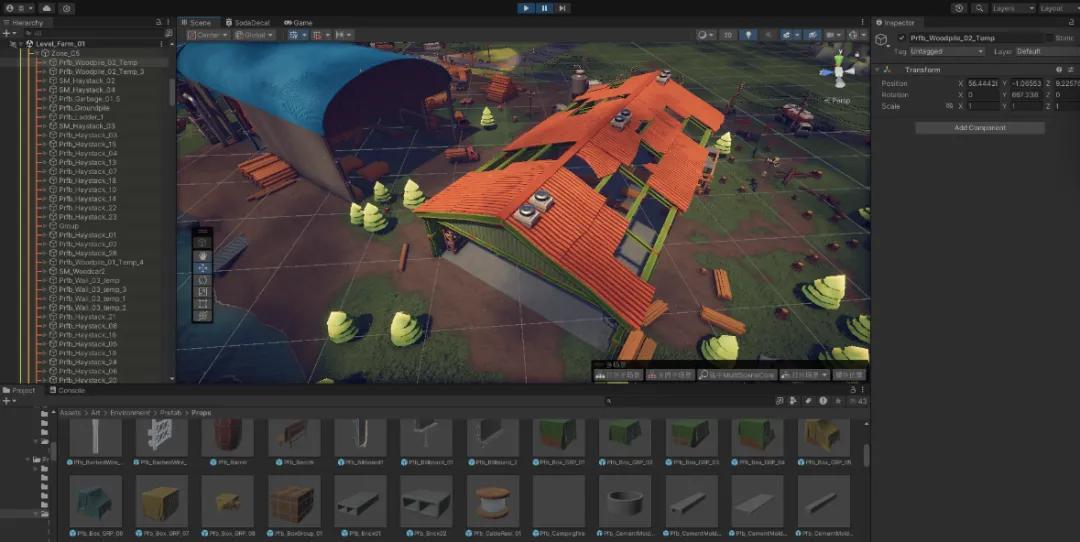
Task: Collapse the Transform component section
Action: [x=878, y=69]
